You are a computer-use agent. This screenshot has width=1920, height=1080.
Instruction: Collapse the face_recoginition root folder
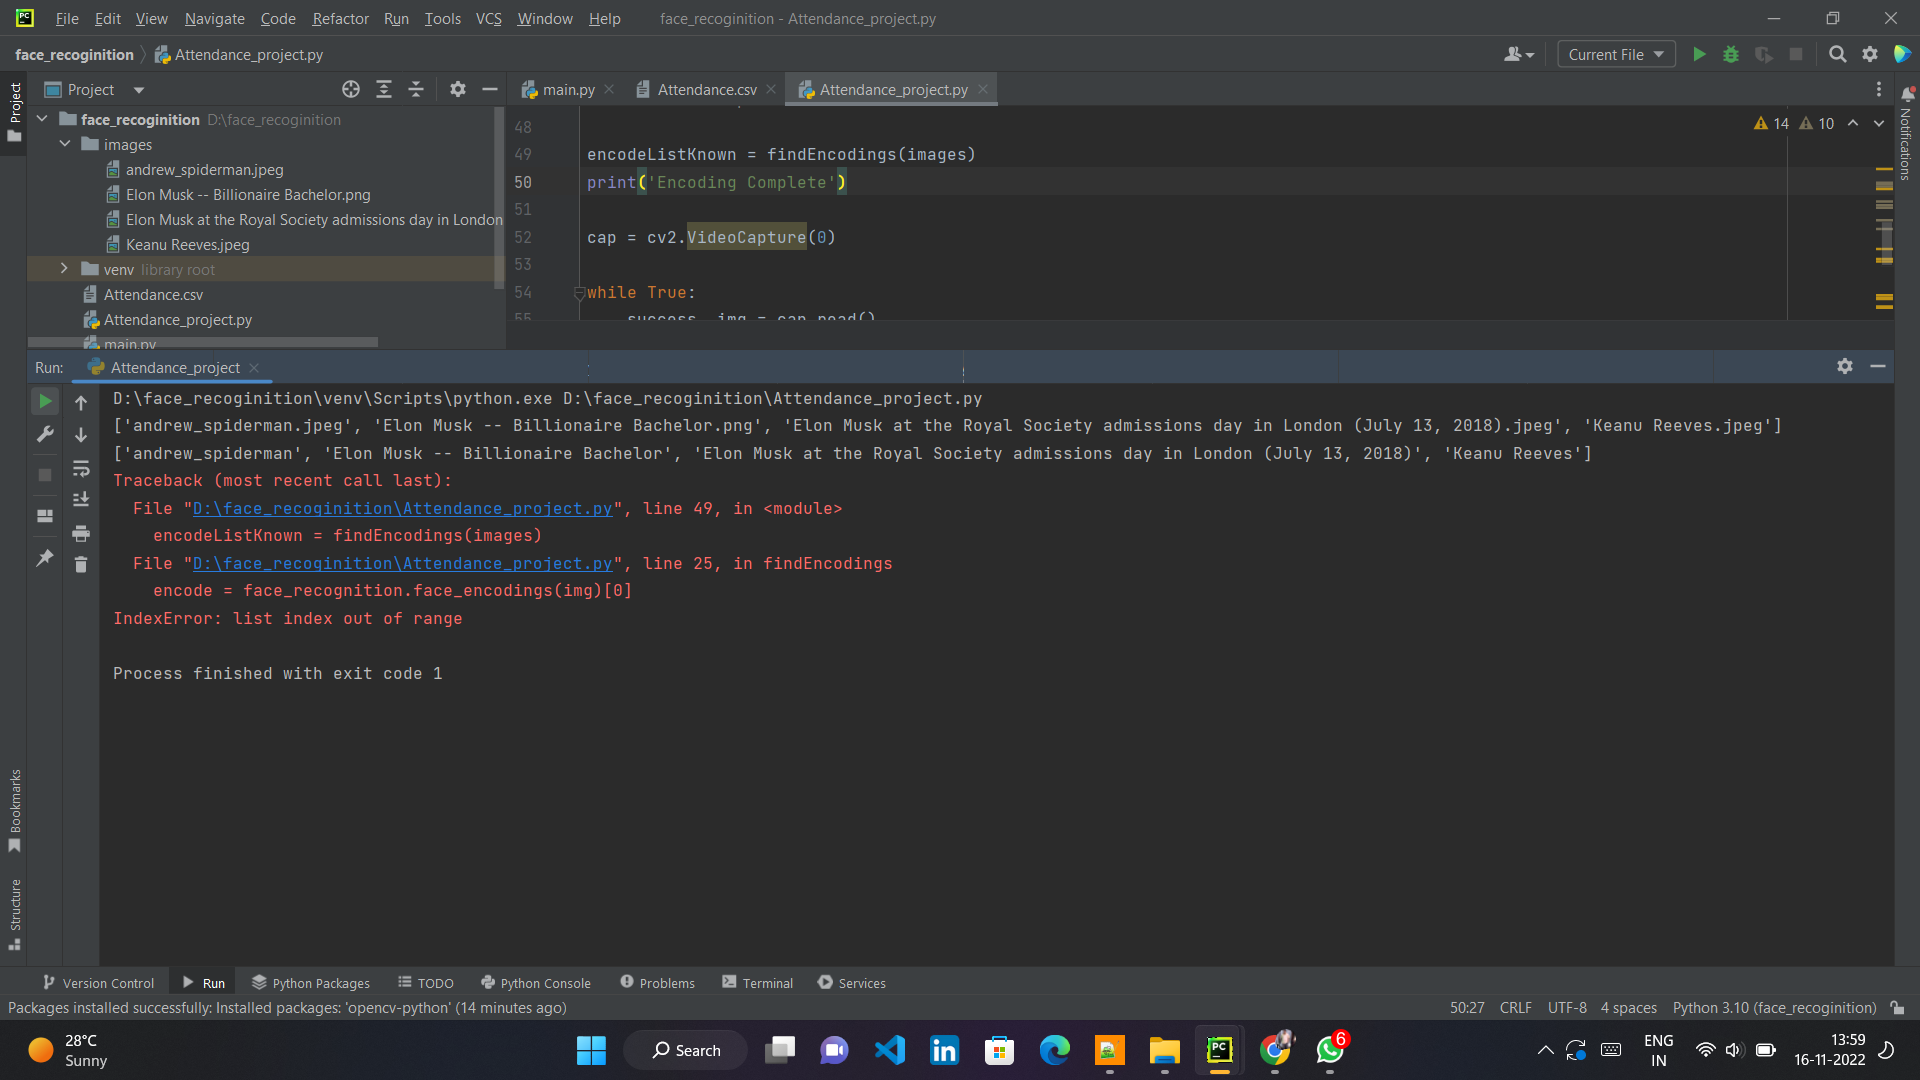(x=42, y=119)
